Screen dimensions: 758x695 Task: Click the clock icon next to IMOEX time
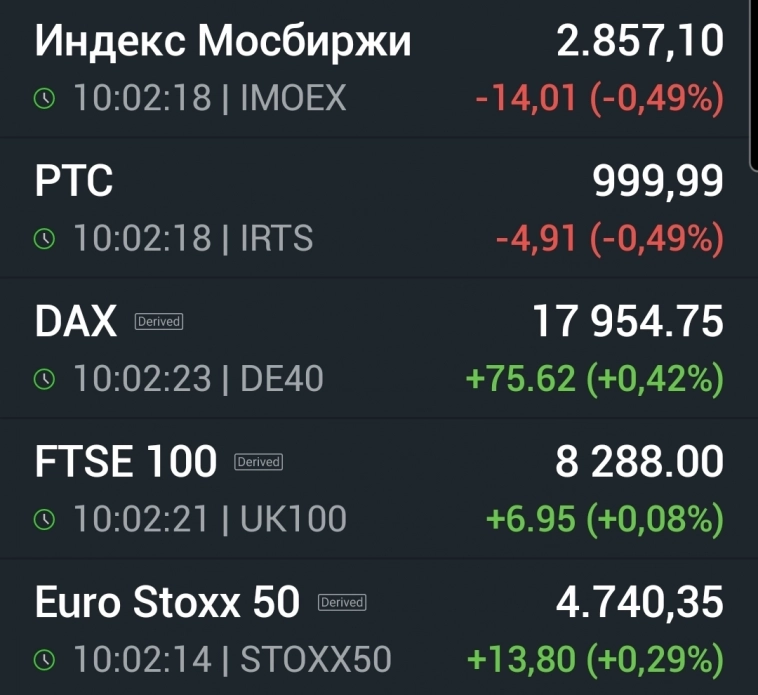tap(44, 98)
